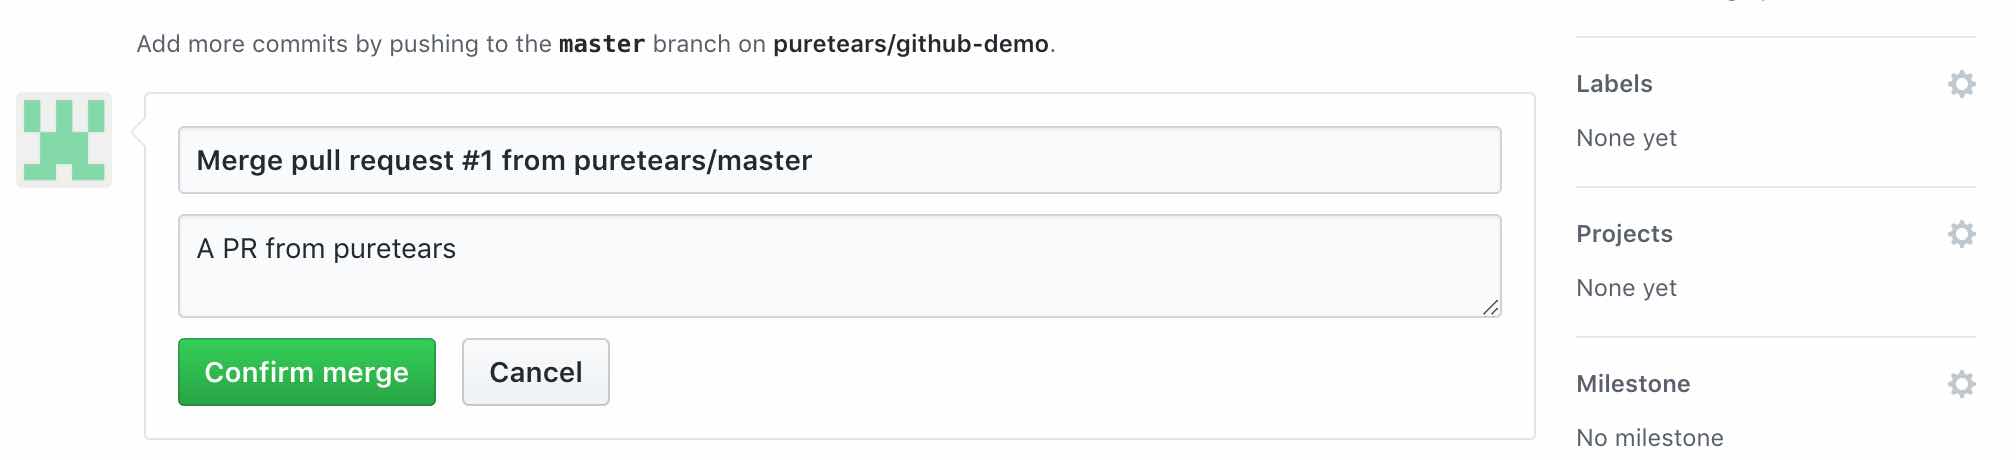Viewport: 2016px width, 460px height.
Task: Expand the Projects sidebar section heading
Action: tap(1624, 234)
